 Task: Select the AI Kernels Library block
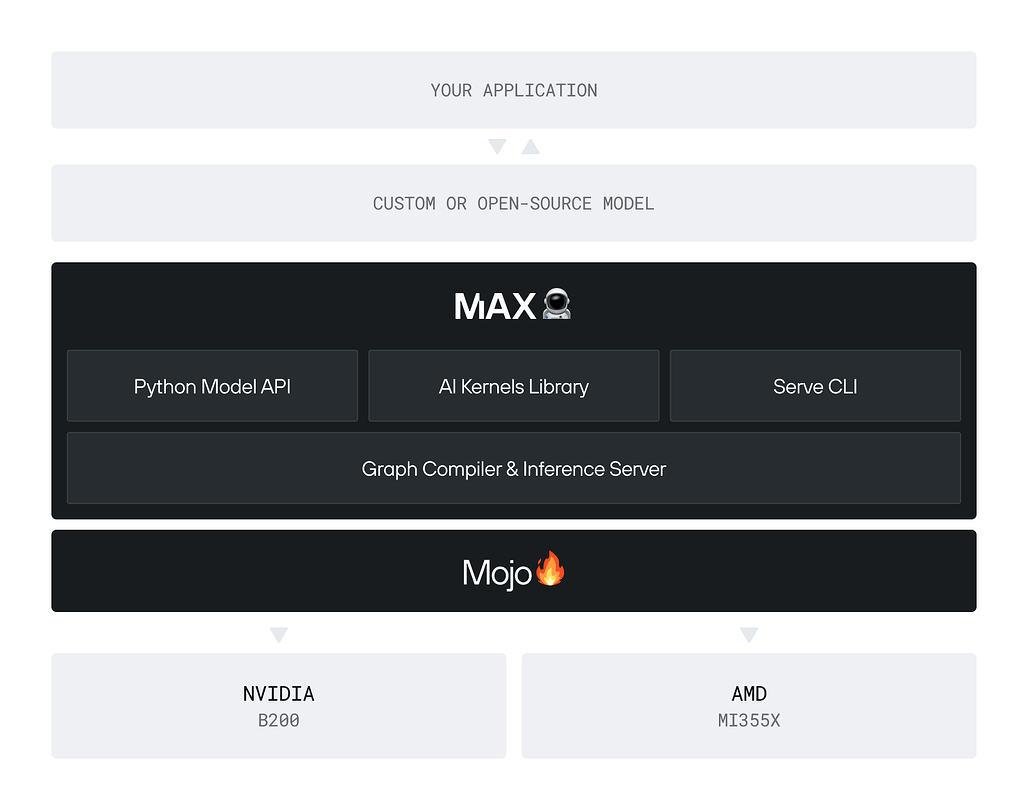point(514,385)
